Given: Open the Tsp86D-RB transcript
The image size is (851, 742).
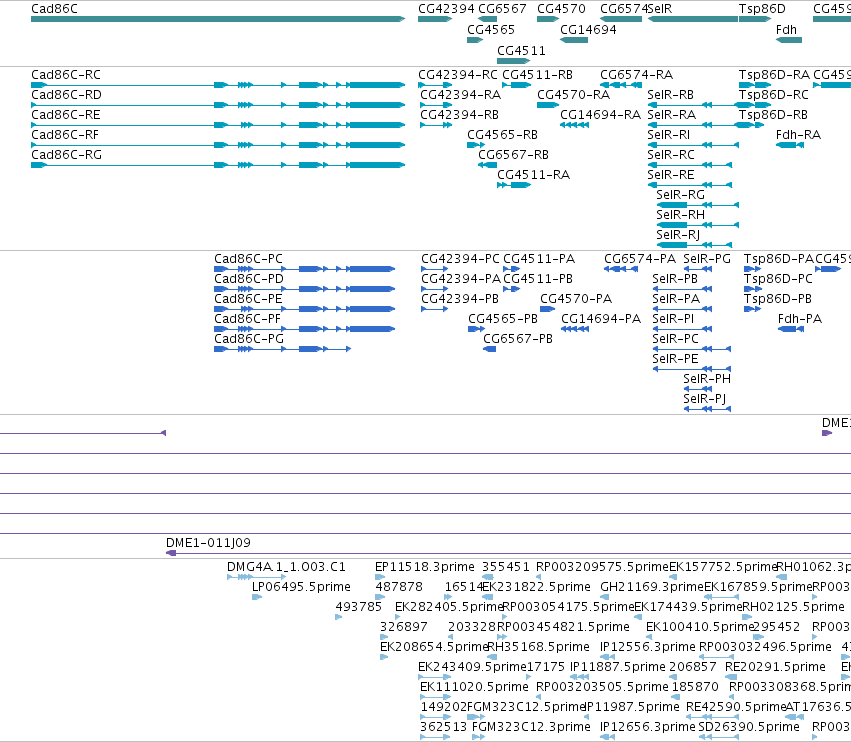Looking at the screenshot, I should pyautogui.click(x=751, y=125).
